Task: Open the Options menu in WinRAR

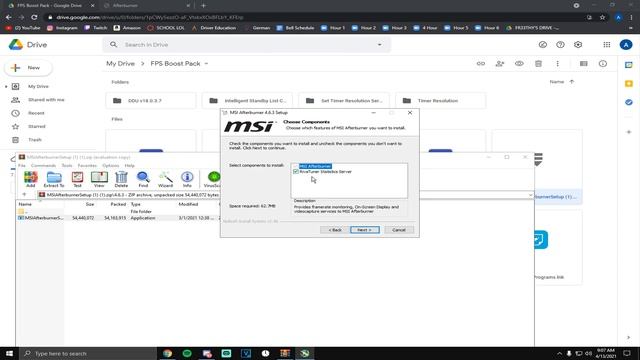Action: [111, 165]
